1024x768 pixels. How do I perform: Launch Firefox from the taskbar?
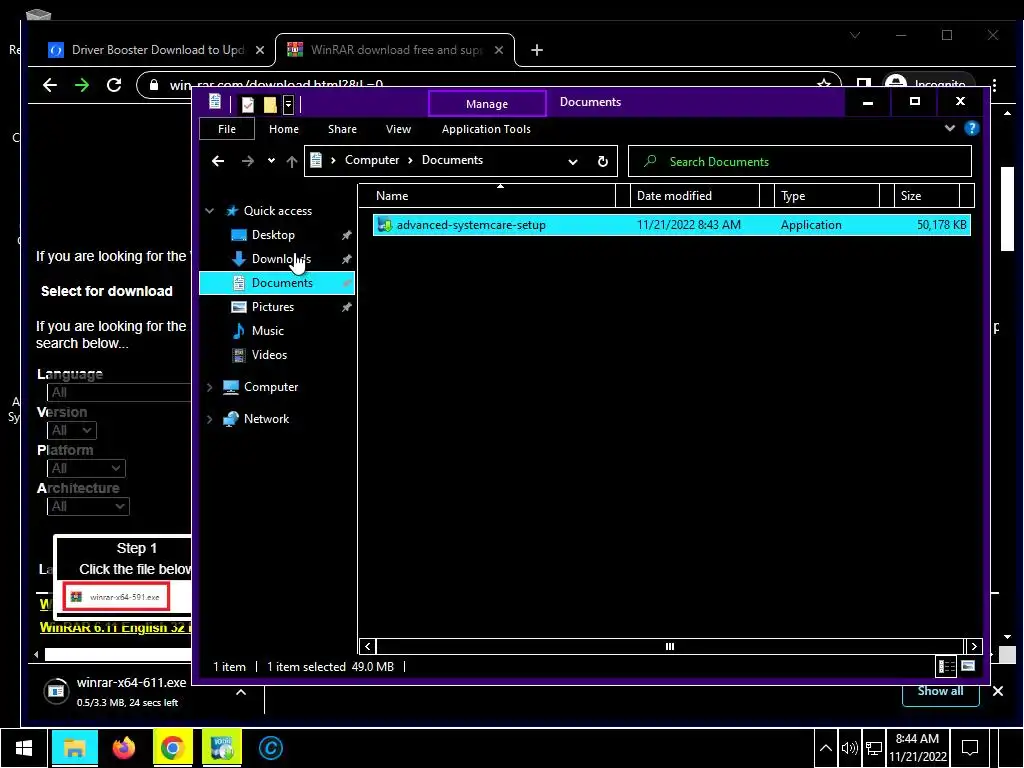point(123,748)
